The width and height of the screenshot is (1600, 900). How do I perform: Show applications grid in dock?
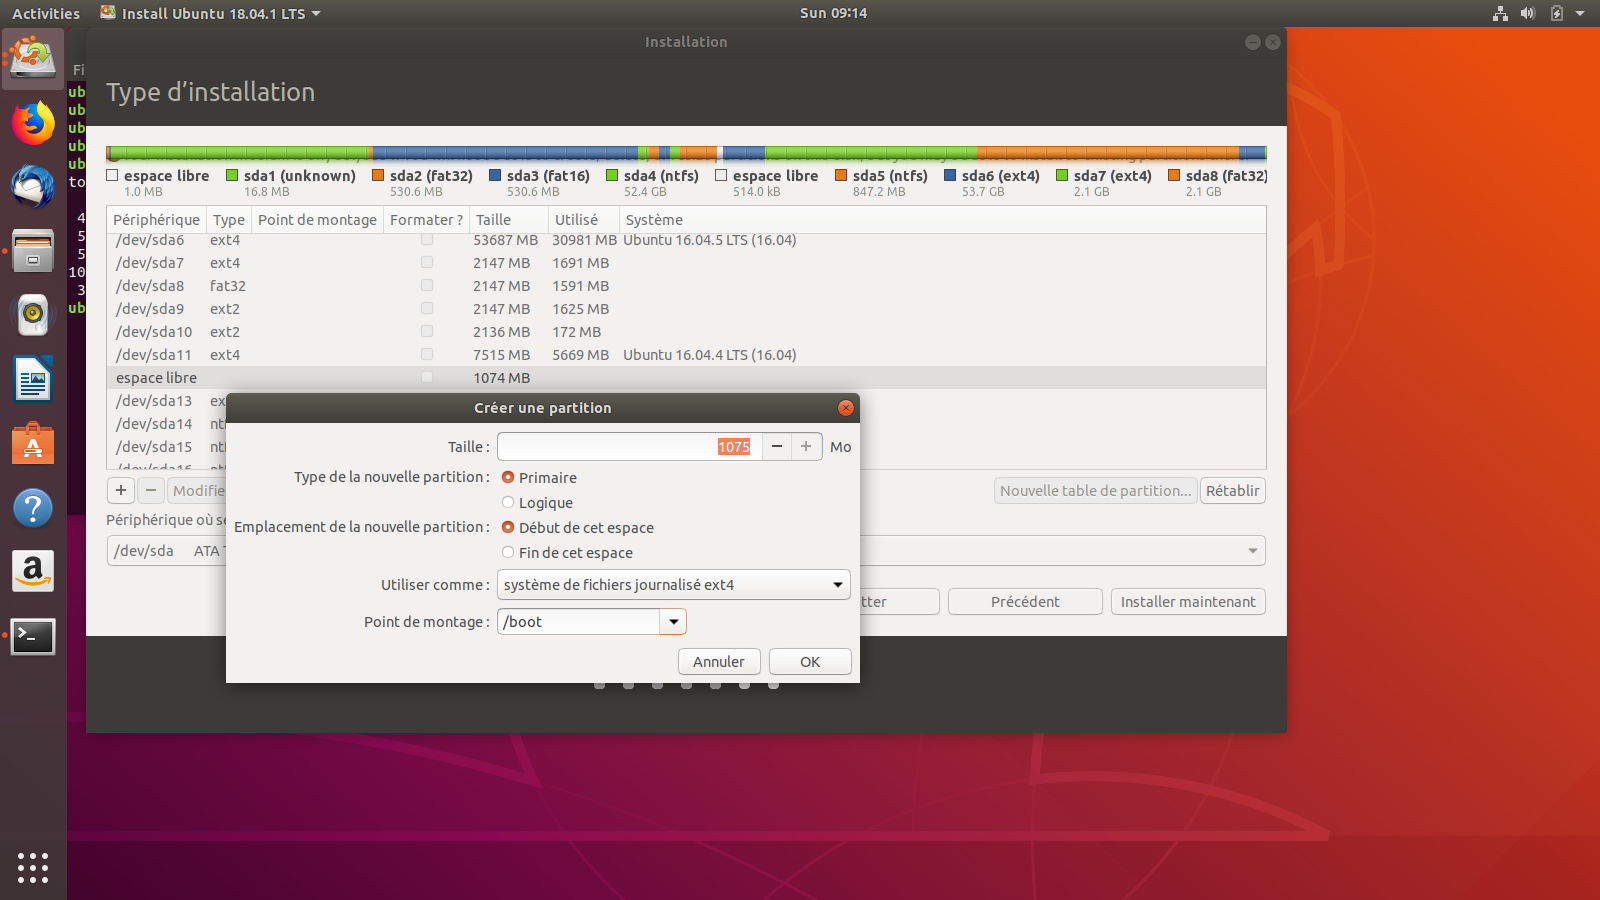coord(33,867)
